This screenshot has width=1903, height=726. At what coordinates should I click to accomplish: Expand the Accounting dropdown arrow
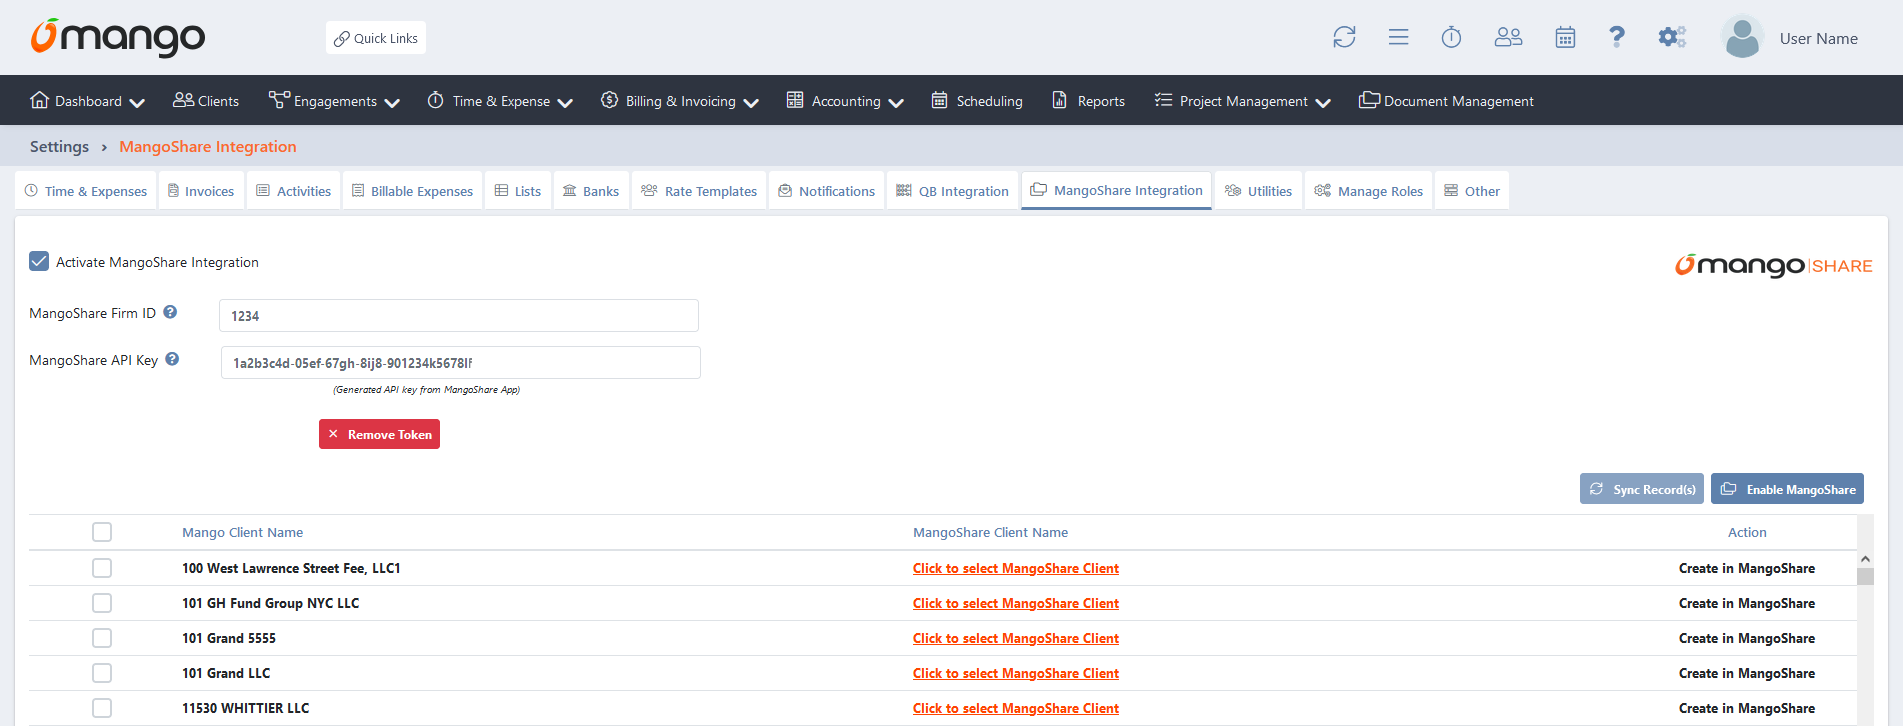coord(896,102)
